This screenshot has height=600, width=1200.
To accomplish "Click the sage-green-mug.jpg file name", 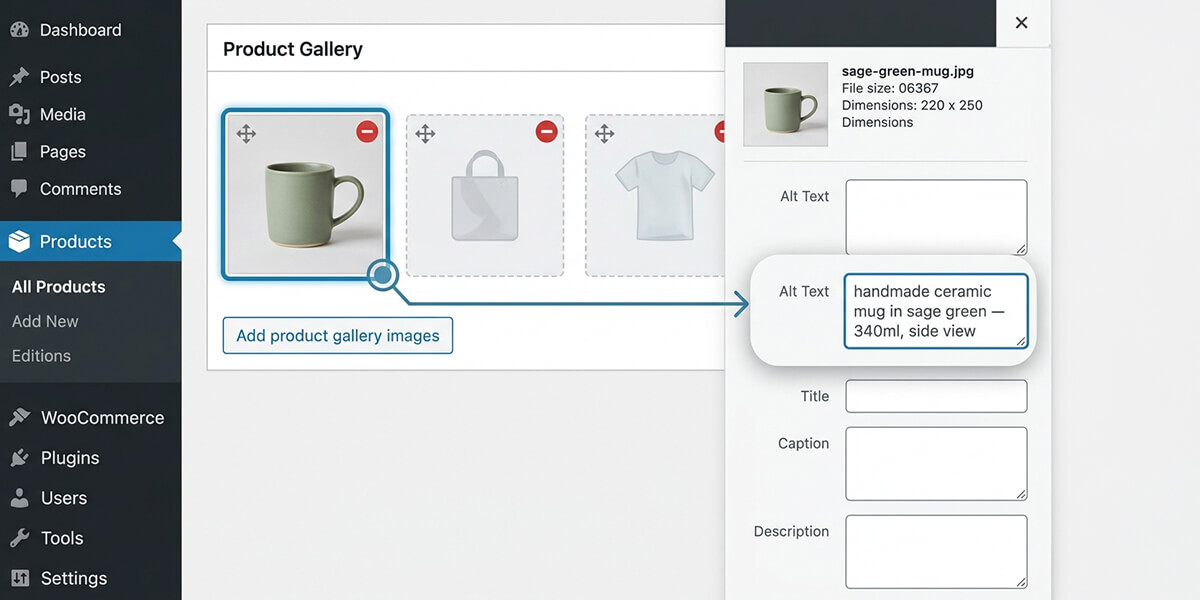I will tap(908, 72).
